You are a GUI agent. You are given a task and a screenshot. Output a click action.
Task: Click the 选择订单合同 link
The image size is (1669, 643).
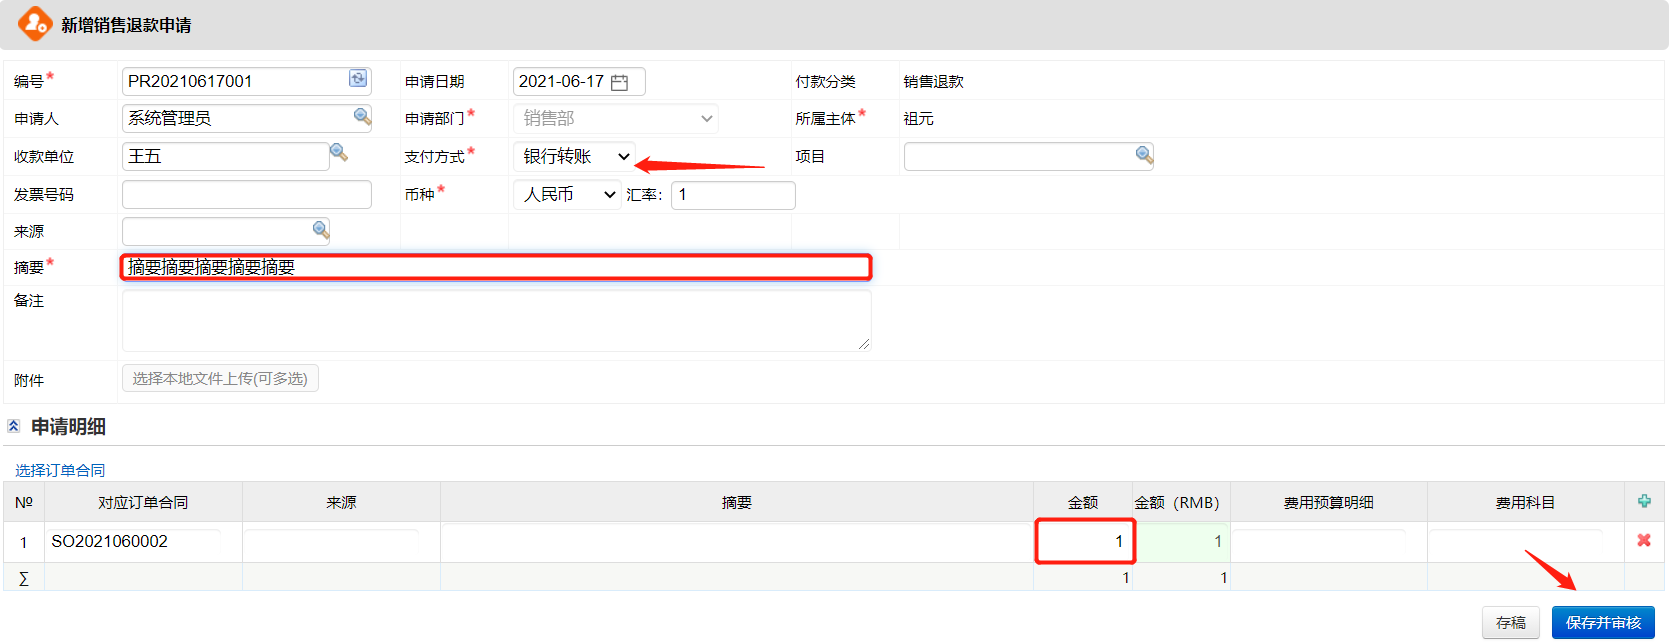tap(60, 470)
